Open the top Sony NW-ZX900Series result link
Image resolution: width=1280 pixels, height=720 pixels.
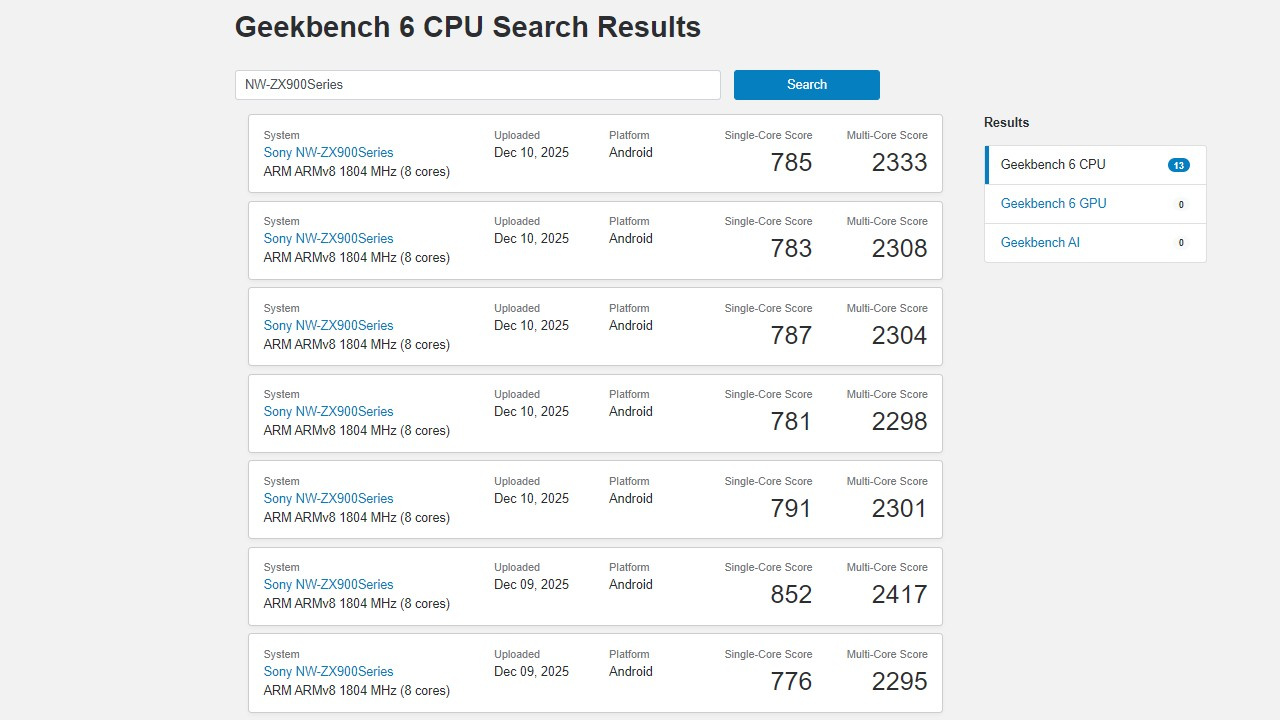[328, 152]
